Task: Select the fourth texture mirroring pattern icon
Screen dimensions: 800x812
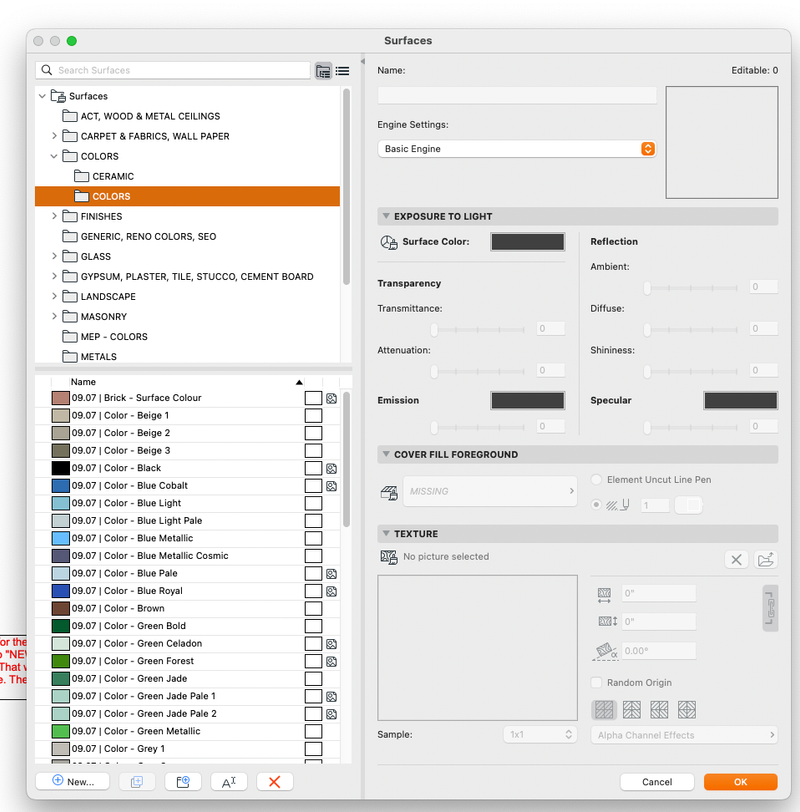Action: (687, 709)
